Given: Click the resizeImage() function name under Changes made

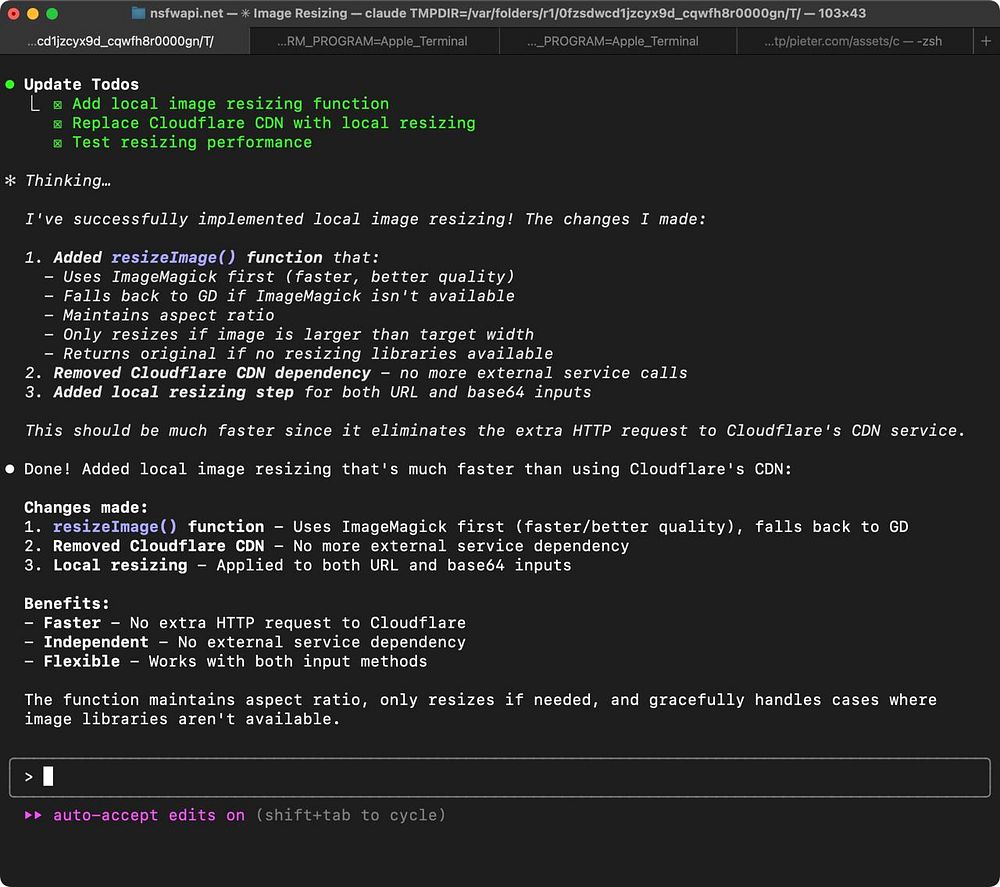Looking at the screenshot, I should coord(115,527).
